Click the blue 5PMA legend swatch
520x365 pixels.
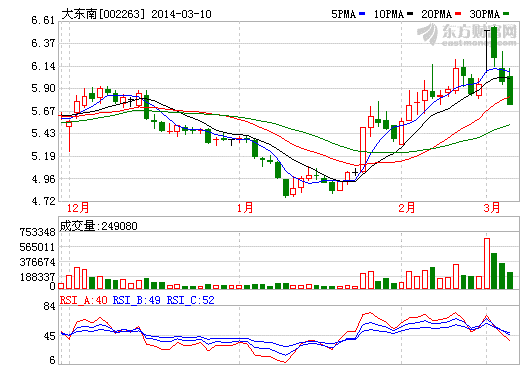click(x=362, y=14)
